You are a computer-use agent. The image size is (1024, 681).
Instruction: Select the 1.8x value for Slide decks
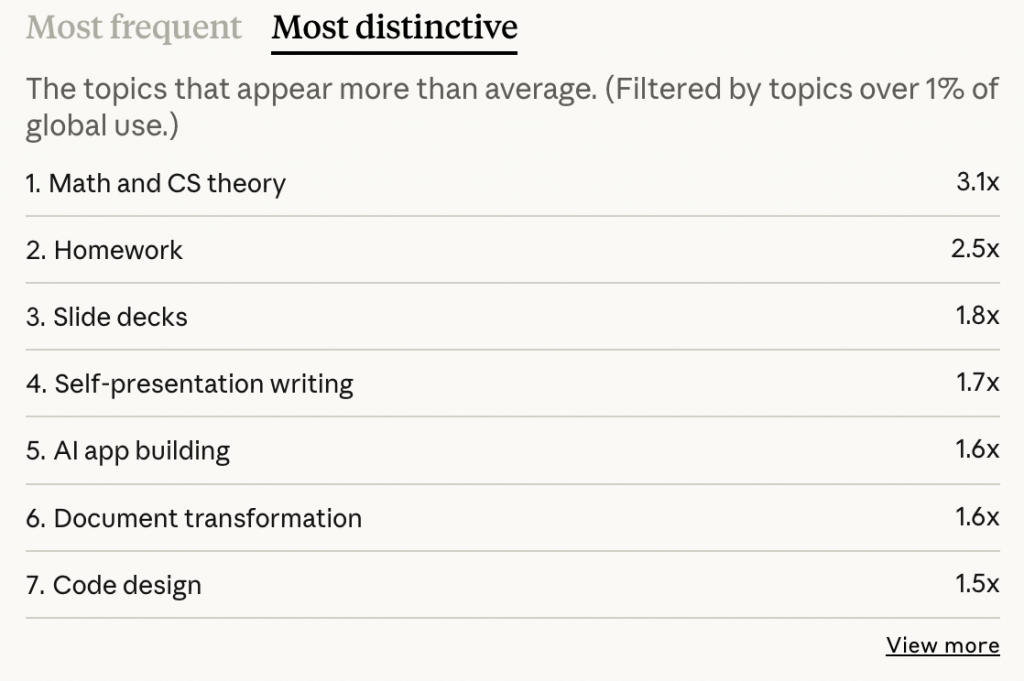coord(978,316)
